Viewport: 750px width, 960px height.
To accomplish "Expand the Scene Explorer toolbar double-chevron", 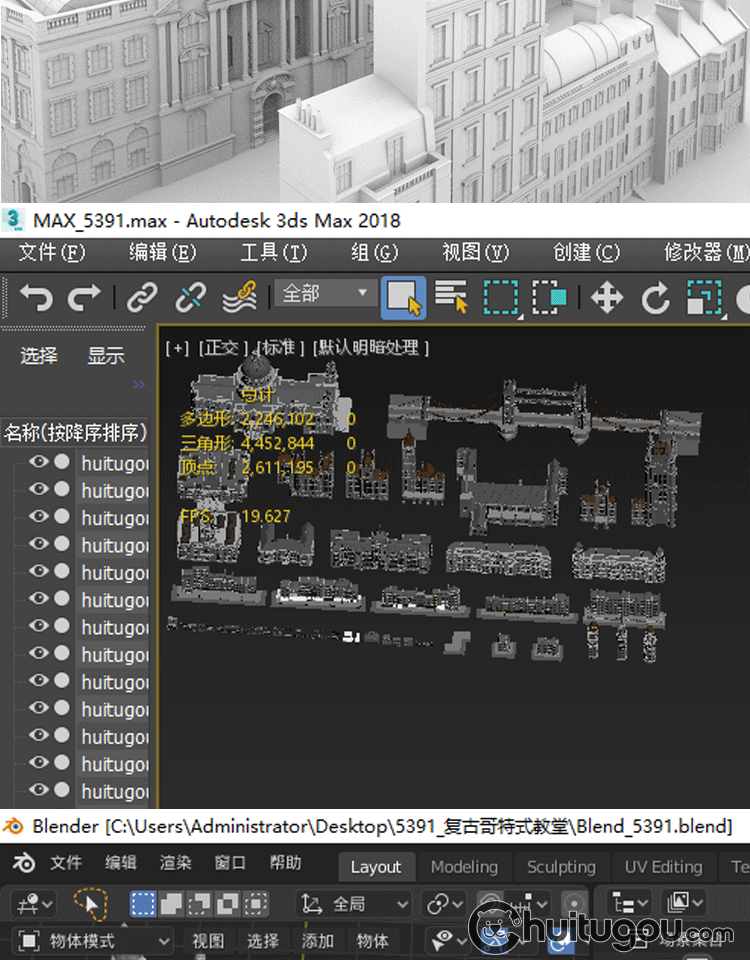I will click(x=139, y=384).
